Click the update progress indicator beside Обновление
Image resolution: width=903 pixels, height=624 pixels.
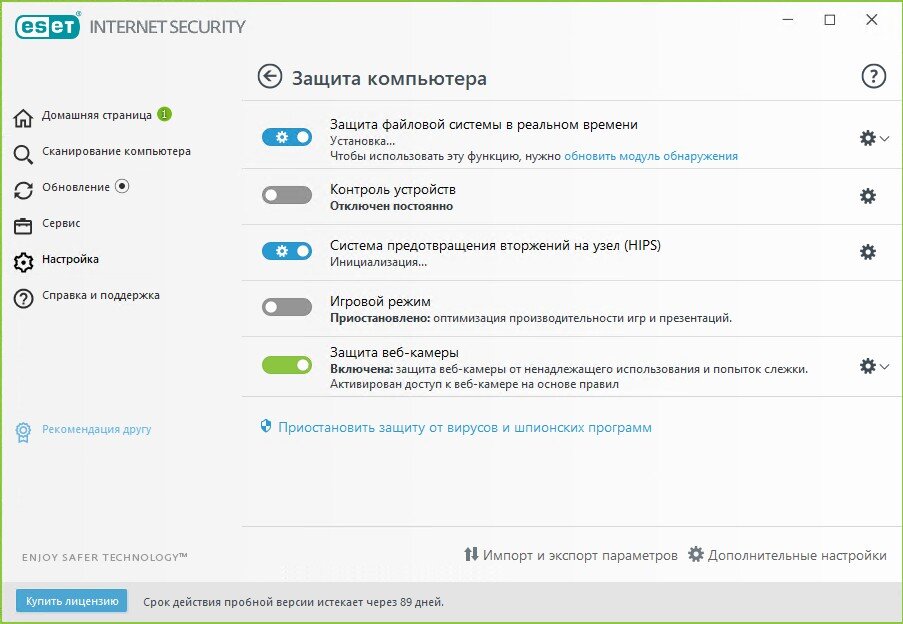click(122, 186)
